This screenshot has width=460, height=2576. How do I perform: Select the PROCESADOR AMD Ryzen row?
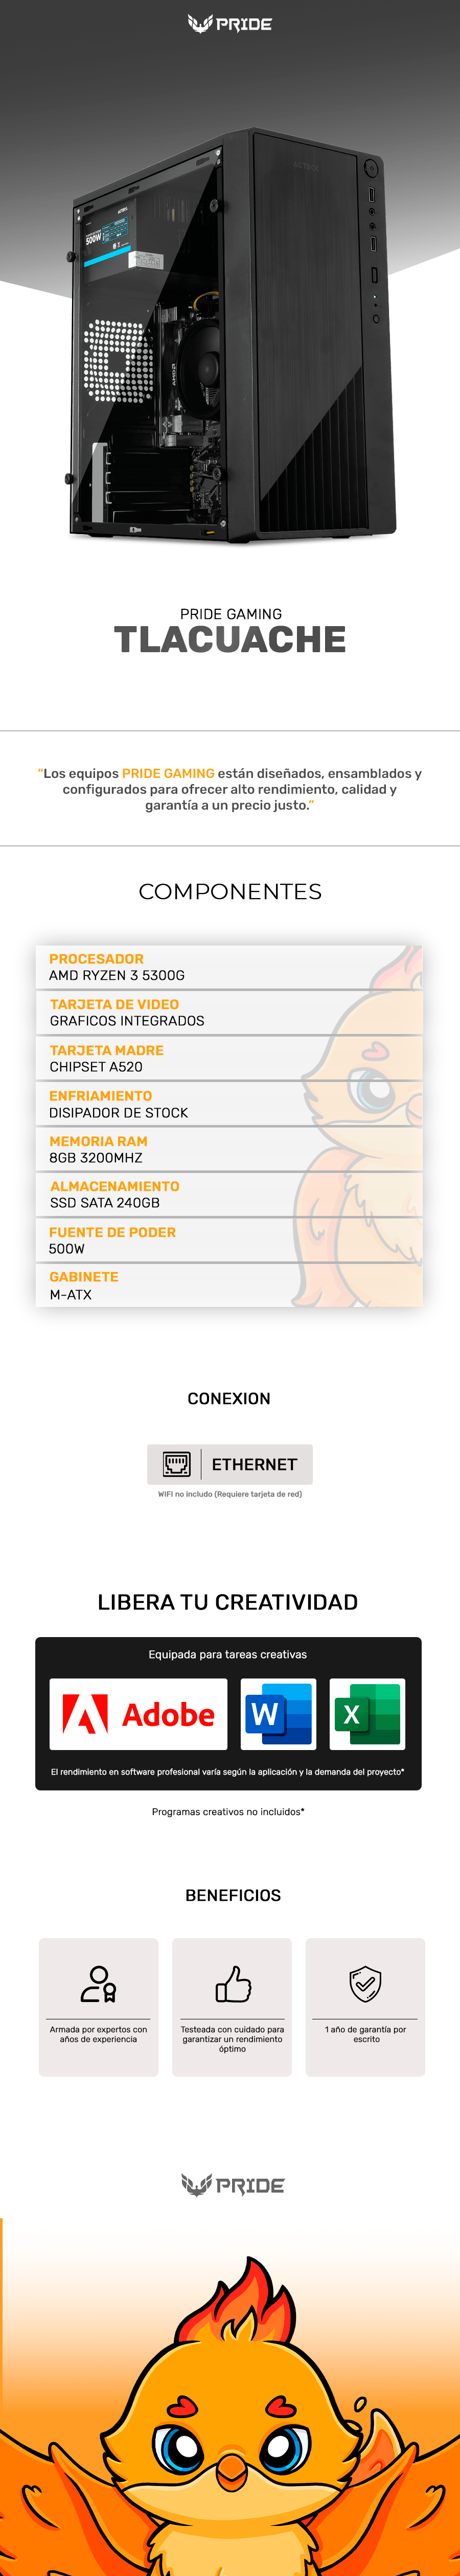pyautogui.click(x=229, y=967)
